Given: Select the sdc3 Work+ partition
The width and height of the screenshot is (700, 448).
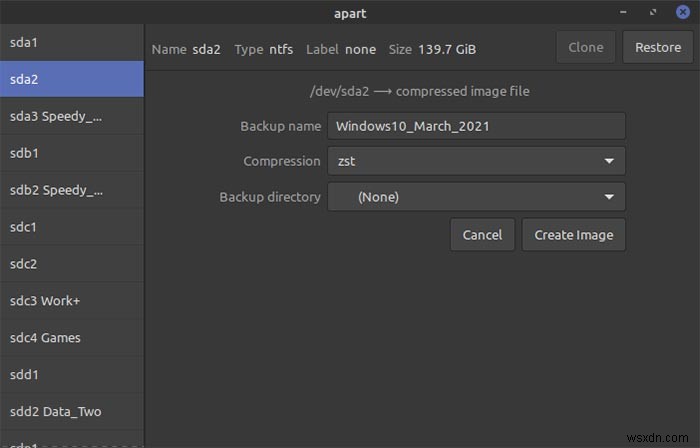Looking at the screenshot, I should (x=72, y=301).
